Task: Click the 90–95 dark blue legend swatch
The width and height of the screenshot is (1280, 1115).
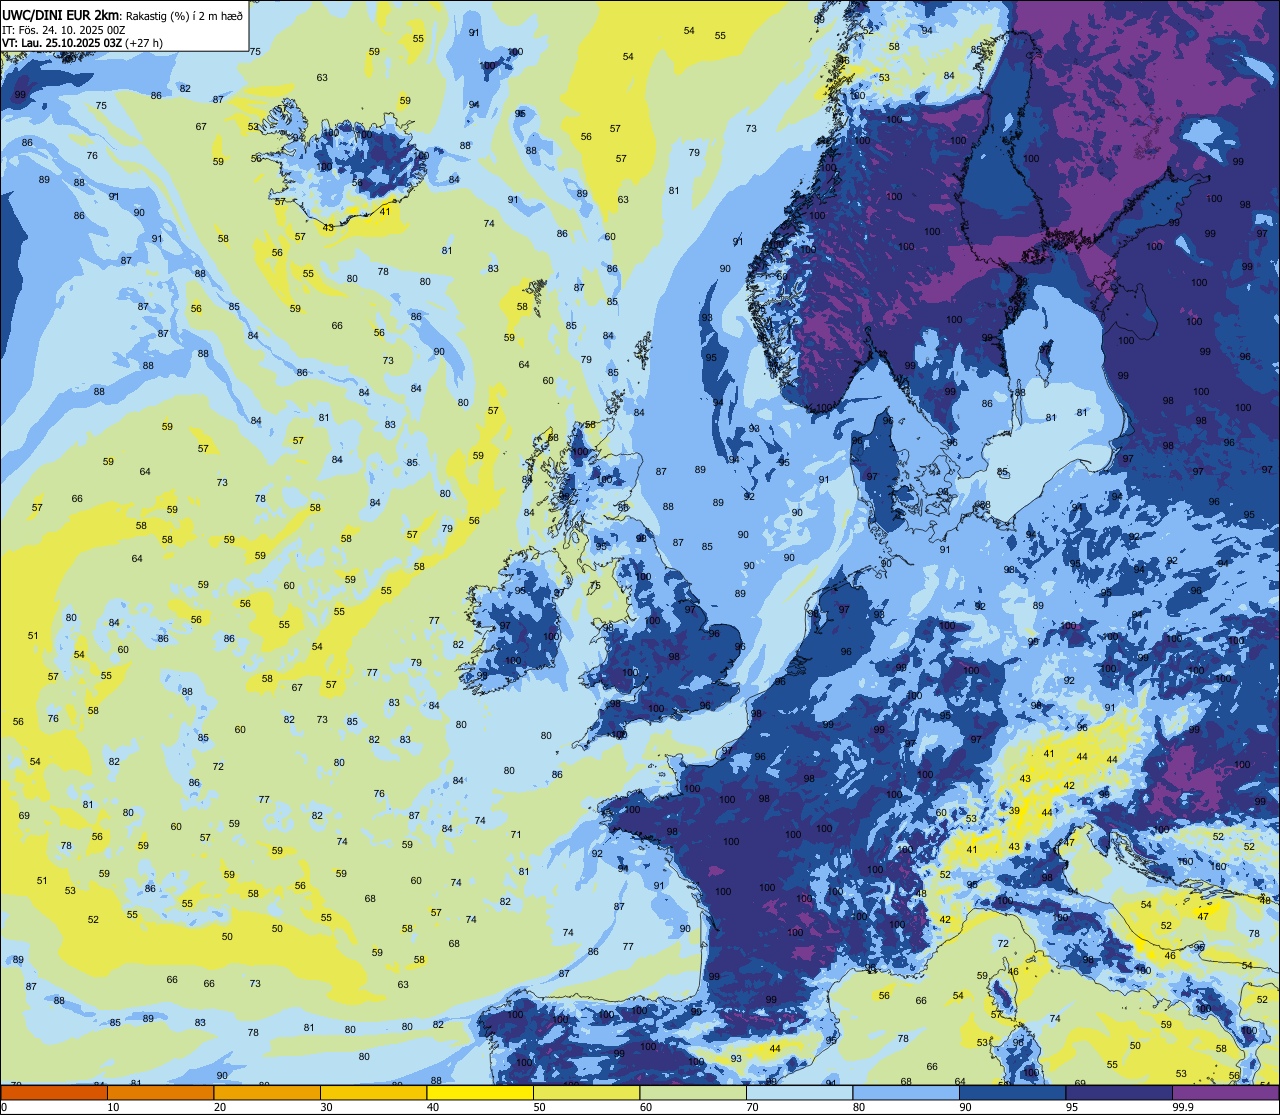Action: pos(1012,1092)
